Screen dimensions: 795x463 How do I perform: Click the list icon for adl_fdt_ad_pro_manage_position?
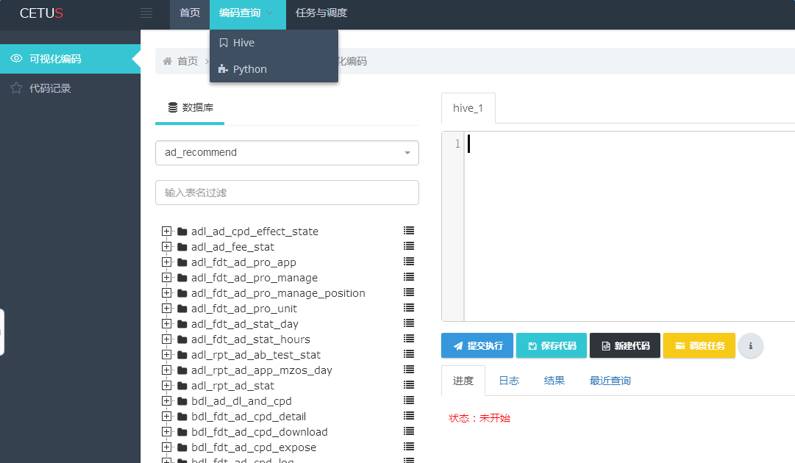click(409, 292)
